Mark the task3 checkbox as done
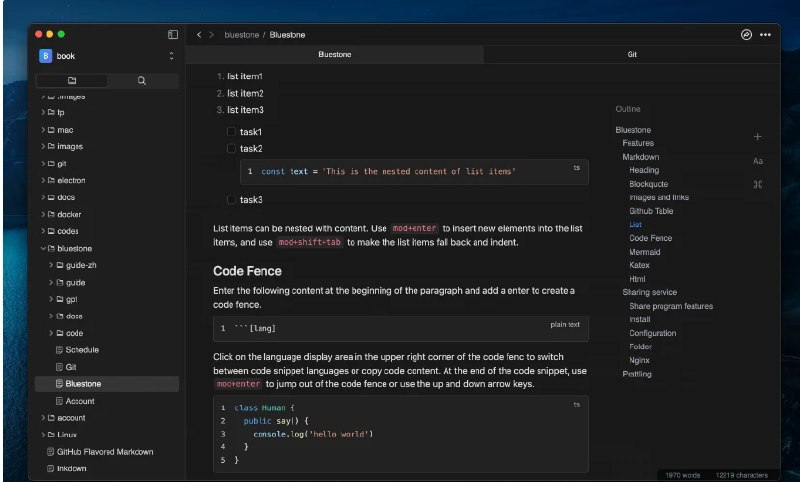The image size is (800, 482). click(231, 200)
